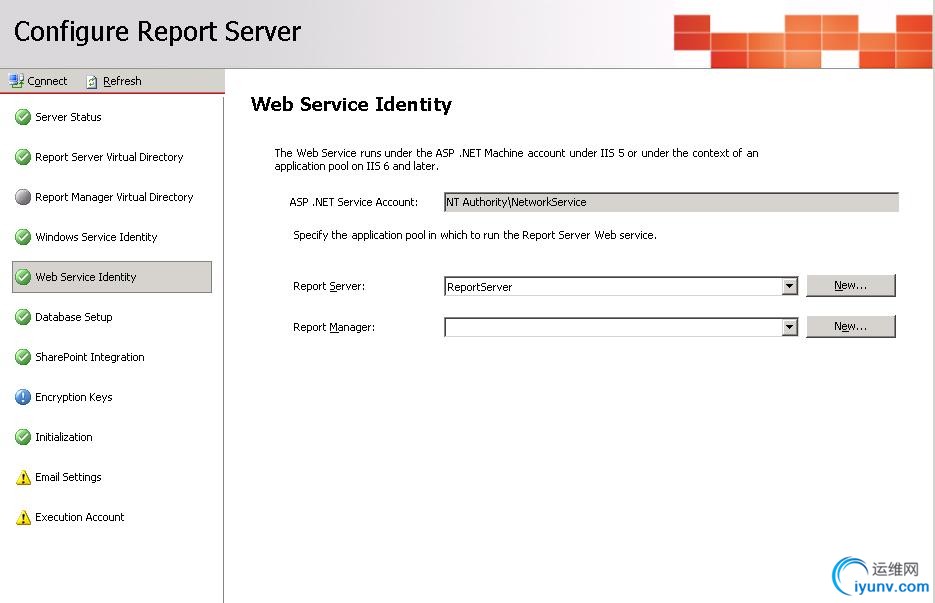This screenshot has height=603, width=935.
Task: Select the Web Service Identity item
Action: point(112,277)
